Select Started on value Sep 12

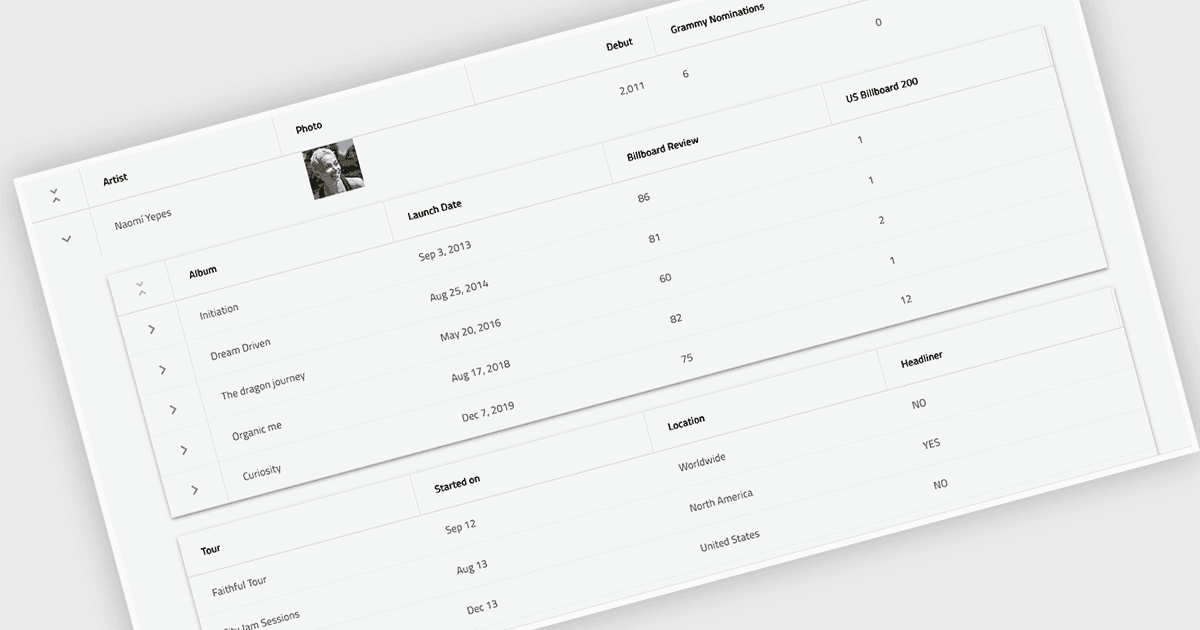(x=460, y=526)
